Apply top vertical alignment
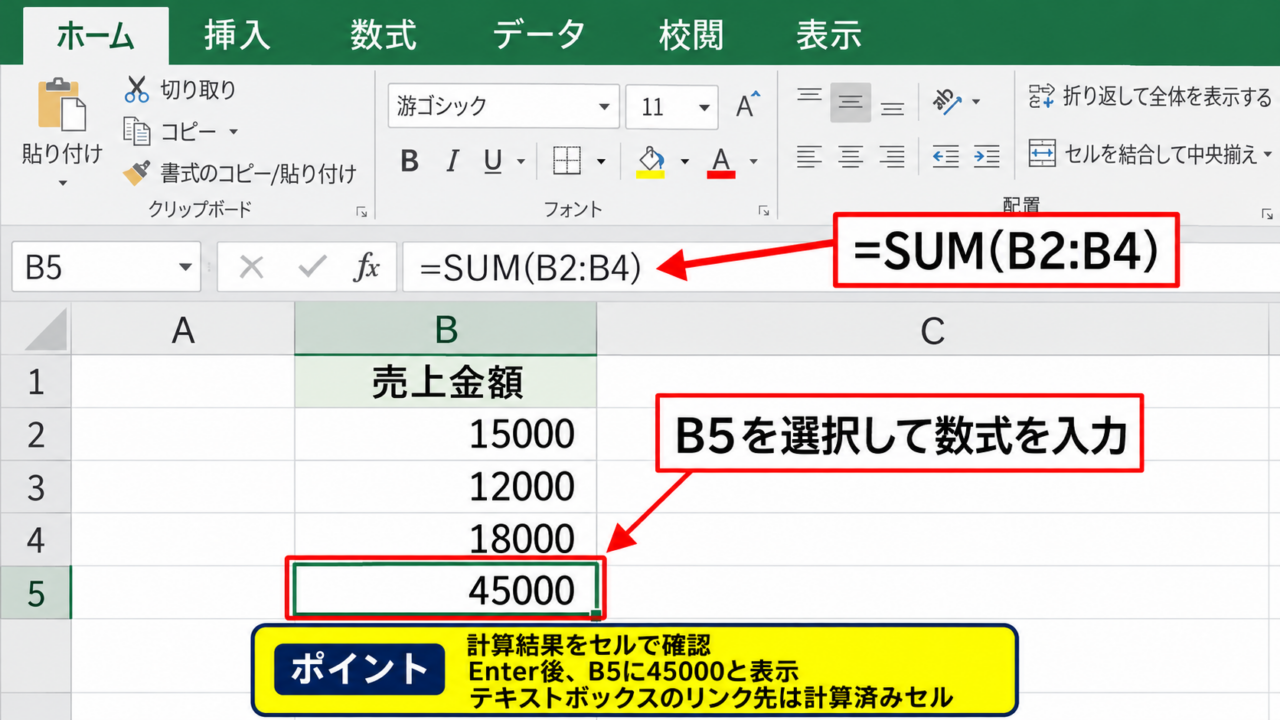Viewport: 1280px width, 720px height. click(809, 97)
